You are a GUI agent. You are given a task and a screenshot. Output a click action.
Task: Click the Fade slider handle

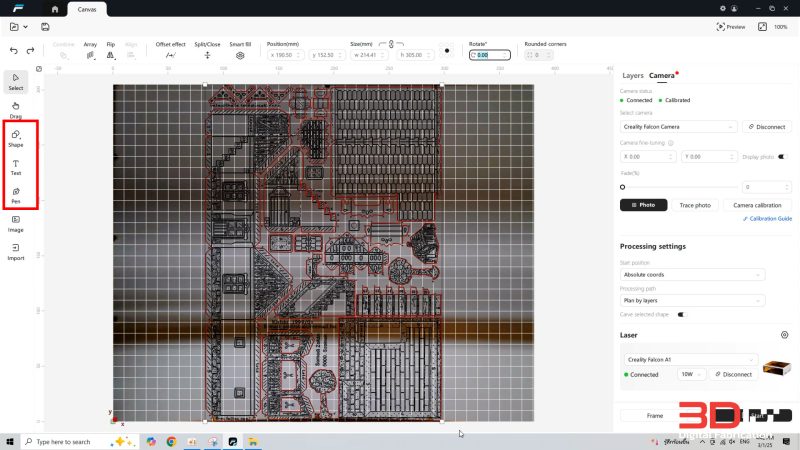tap(622, 187)
